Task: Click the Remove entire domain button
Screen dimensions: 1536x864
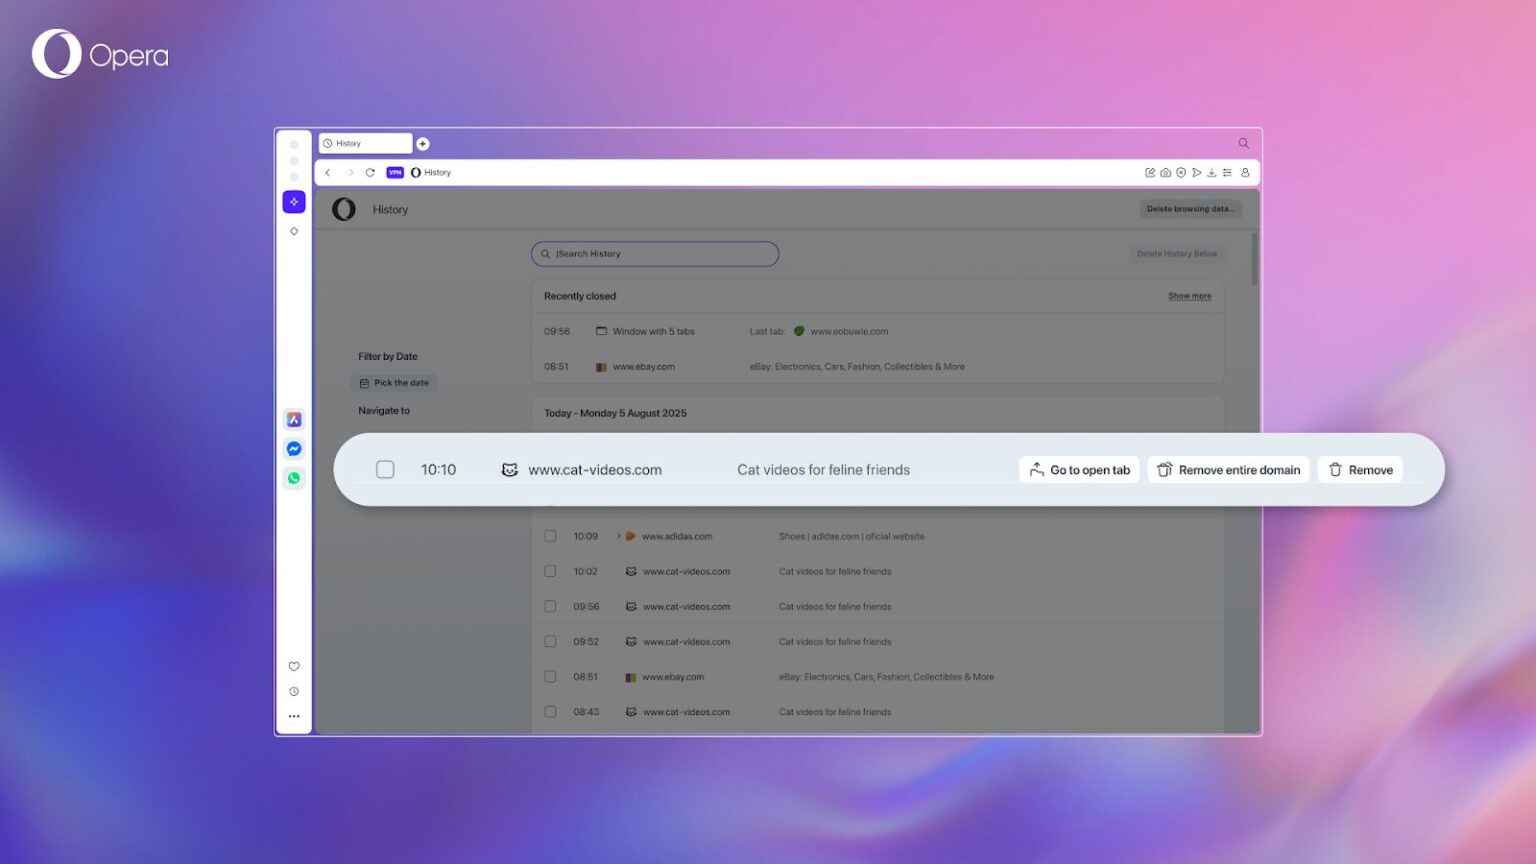Action: (1228, 469)
